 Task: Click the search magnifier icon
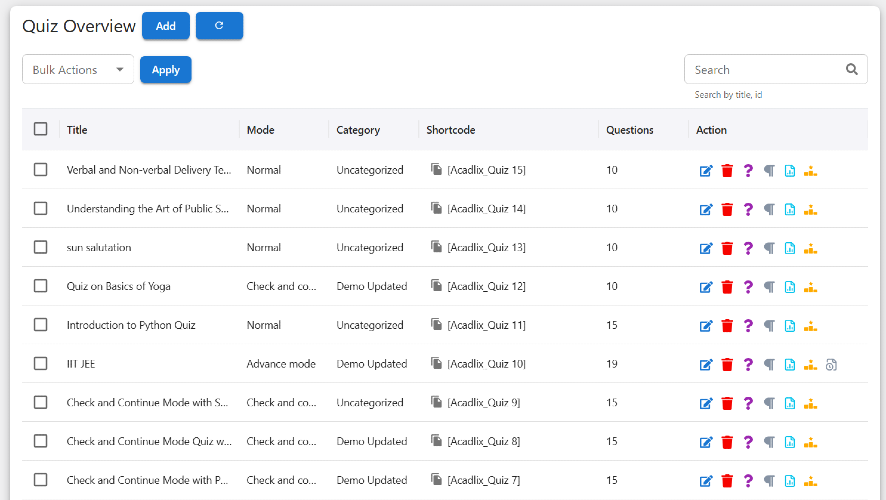point(852,69)
